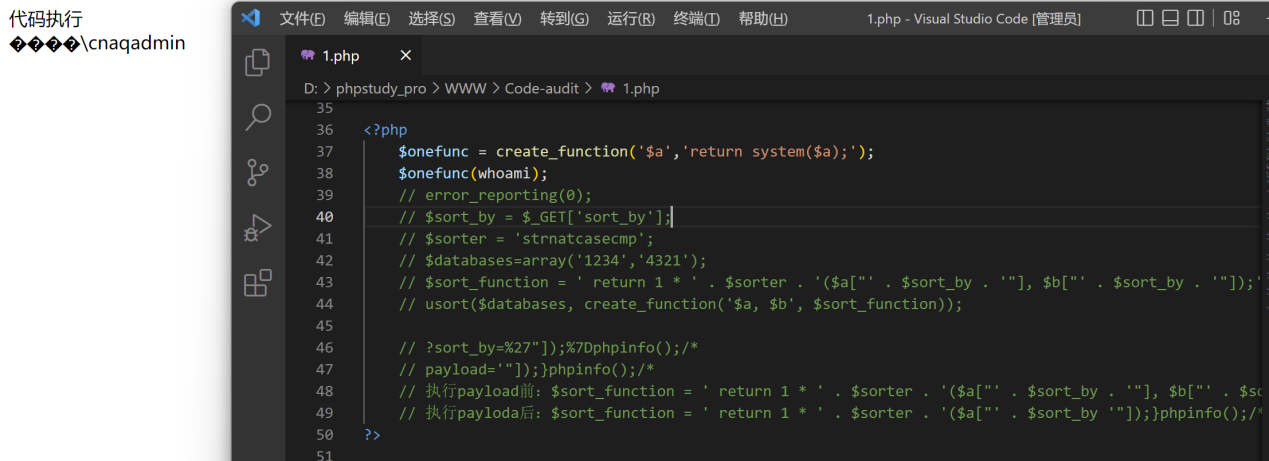Open the Source Control view
This screenshot has height=461, width=1269.
pyautogui.click(x=258, y=173)
